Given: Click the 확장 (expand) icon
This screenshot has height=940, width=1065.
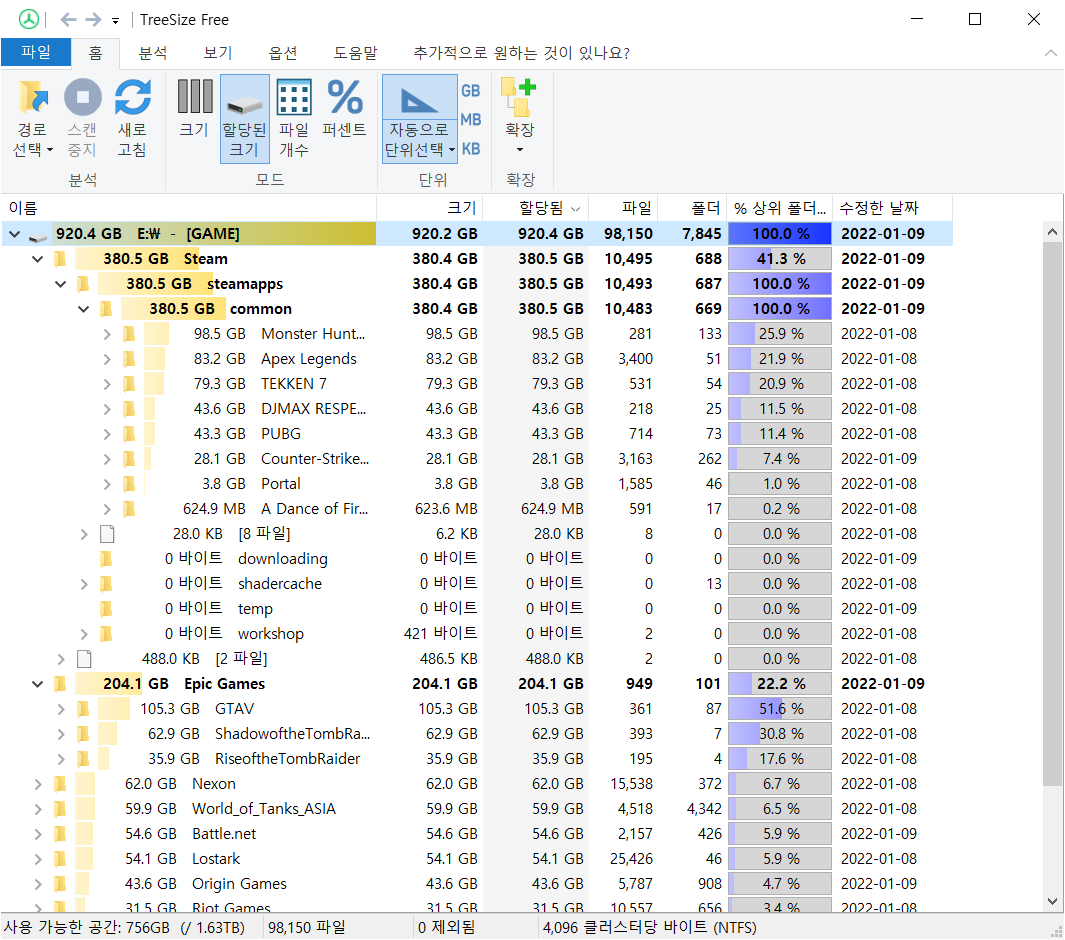Looking at the screenshot, I should coord(520,96).
